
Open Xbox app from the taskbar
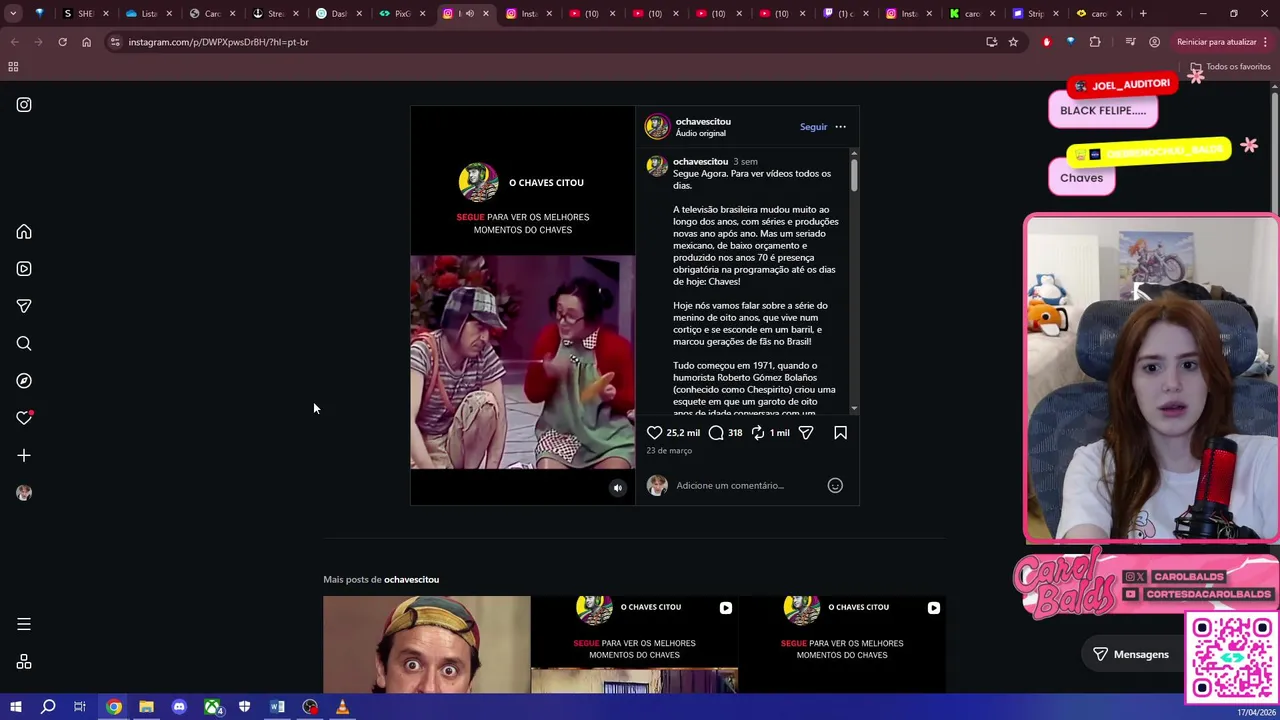tap(212, 707)
